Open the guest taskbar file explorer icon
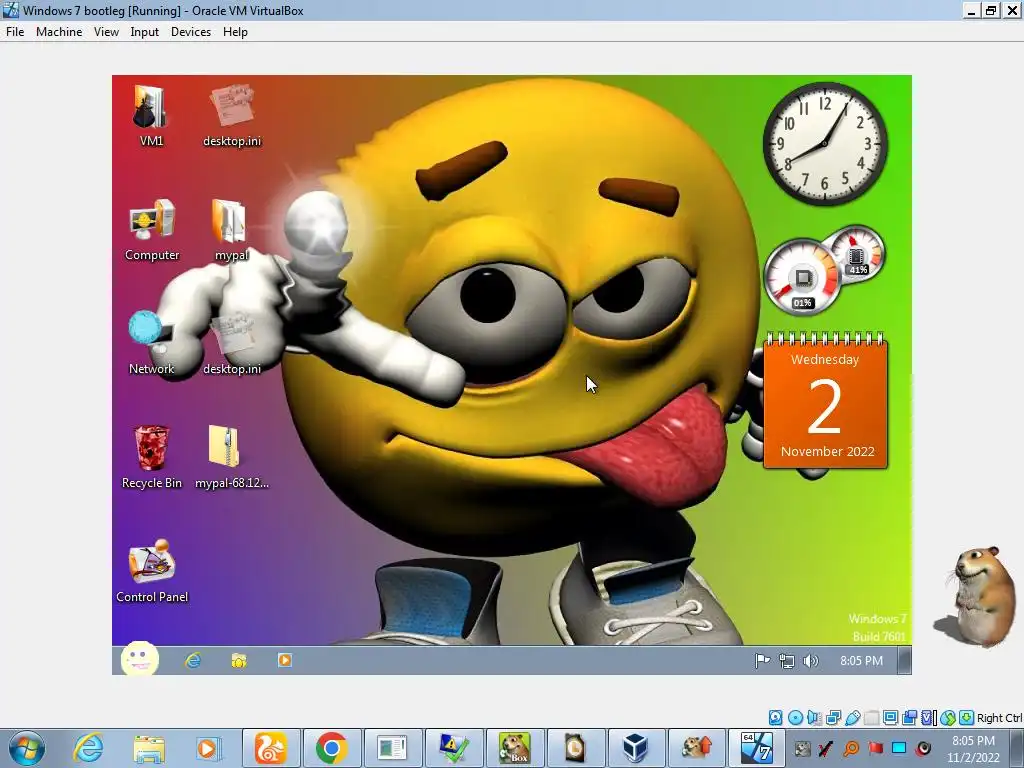Screen dimensions: 1024x768 pyautogui.click(x=239, y=661)
